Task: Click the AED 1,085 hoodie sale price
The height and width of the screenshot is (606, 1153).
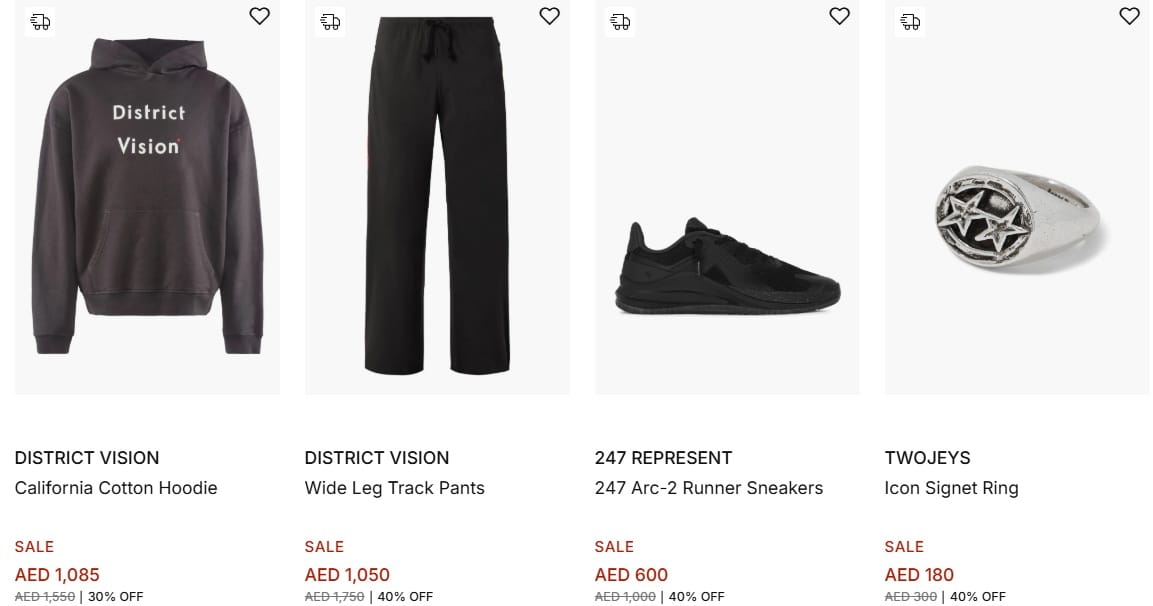Action: (x=57, y=575)
